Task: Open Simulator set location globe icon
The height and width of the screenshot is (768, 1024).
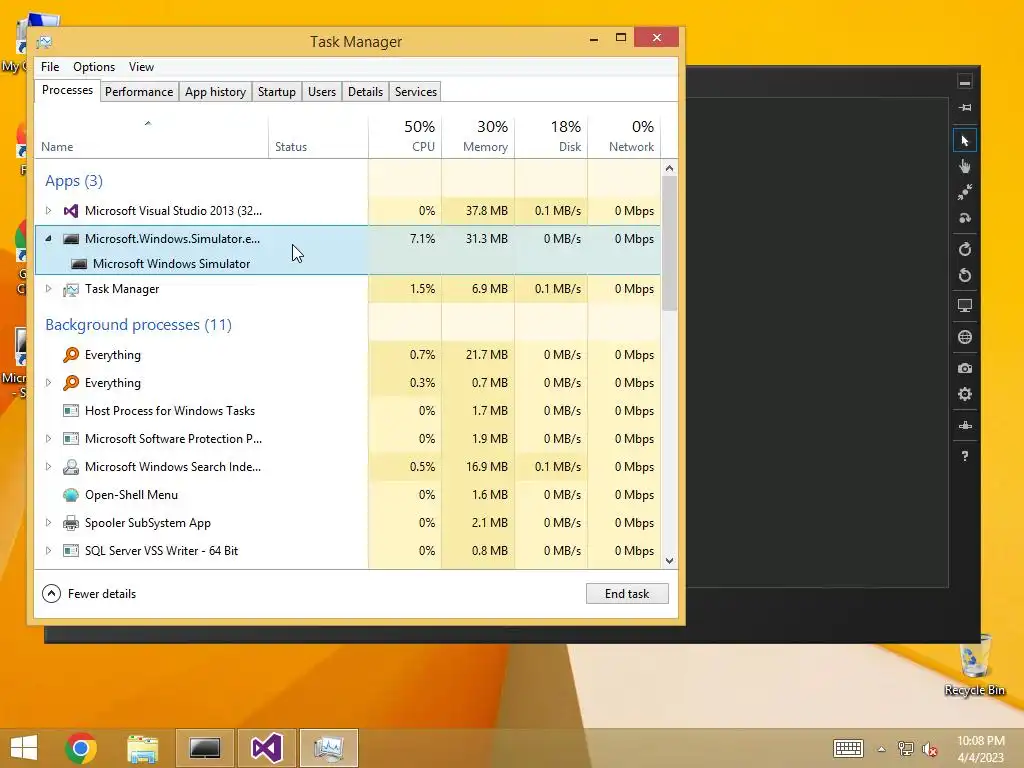Action: pyautogui.click(x=965, y=337)
